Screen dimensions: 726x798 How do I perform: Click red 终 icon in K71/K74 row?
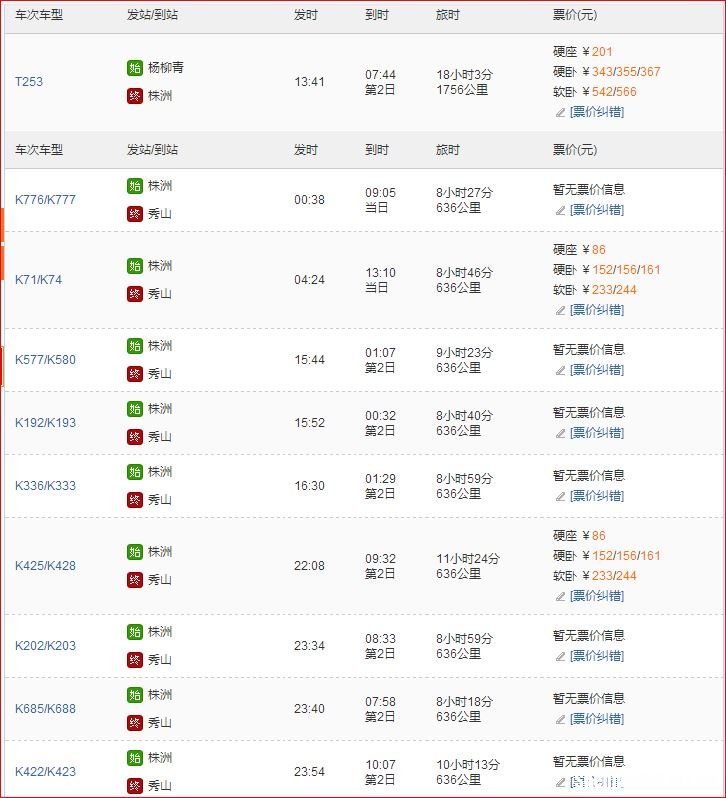coord(135,294)
